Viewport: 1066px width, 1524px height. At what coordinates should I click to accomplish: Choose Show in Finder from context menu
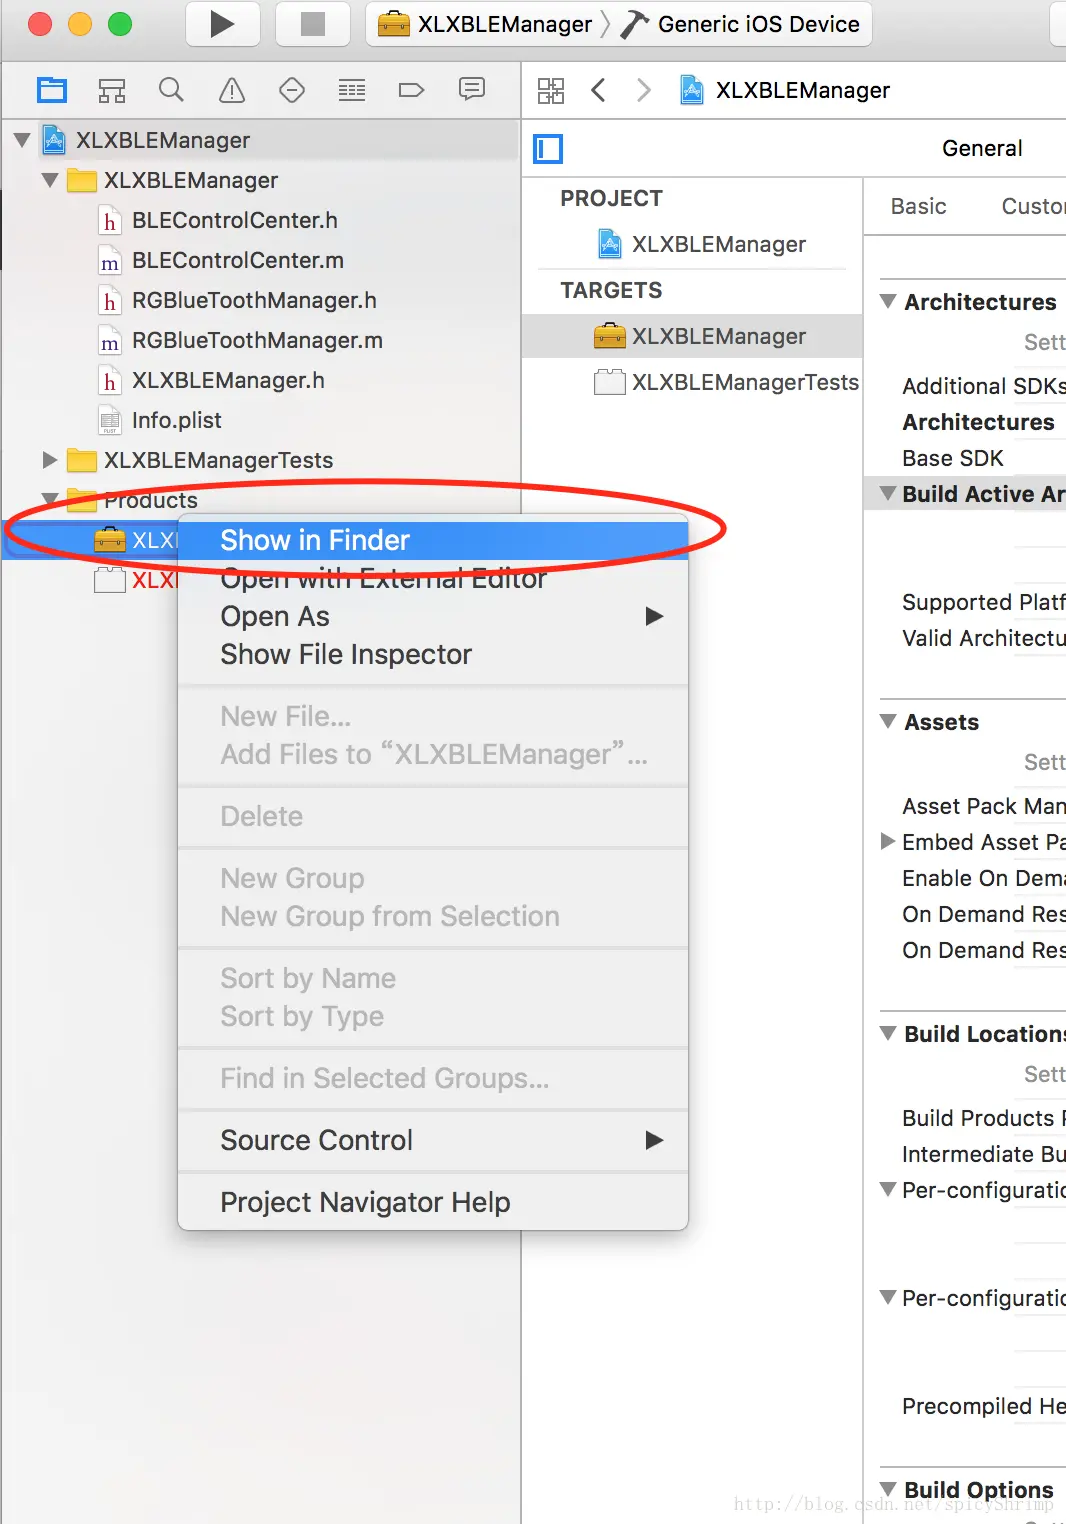point(433,540)
